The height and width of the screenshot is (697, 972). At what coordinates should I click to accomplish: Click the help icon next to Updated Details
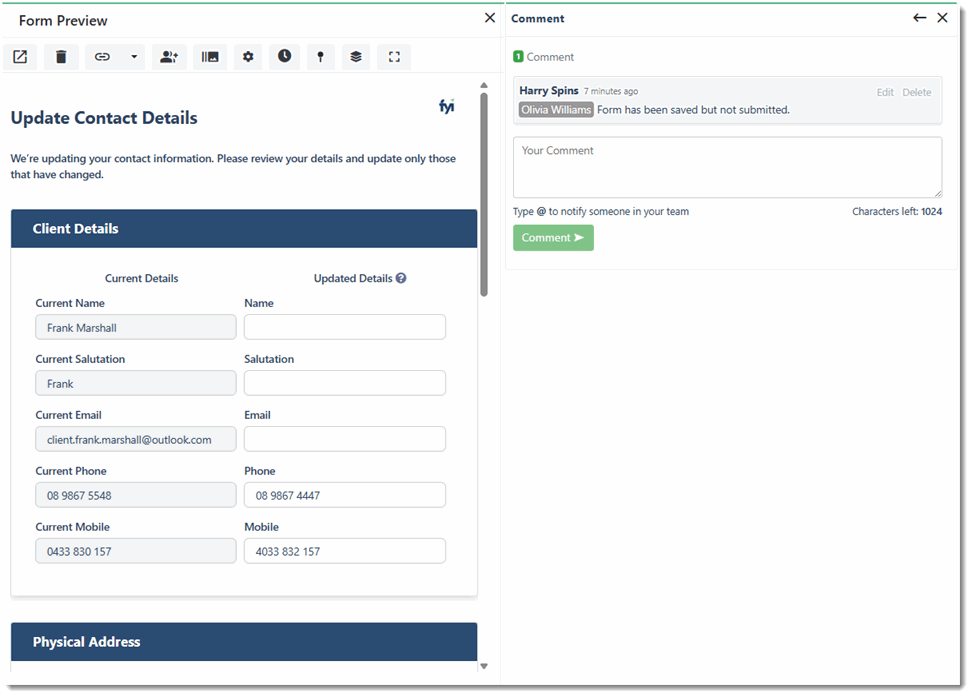[x=401, y=278]
